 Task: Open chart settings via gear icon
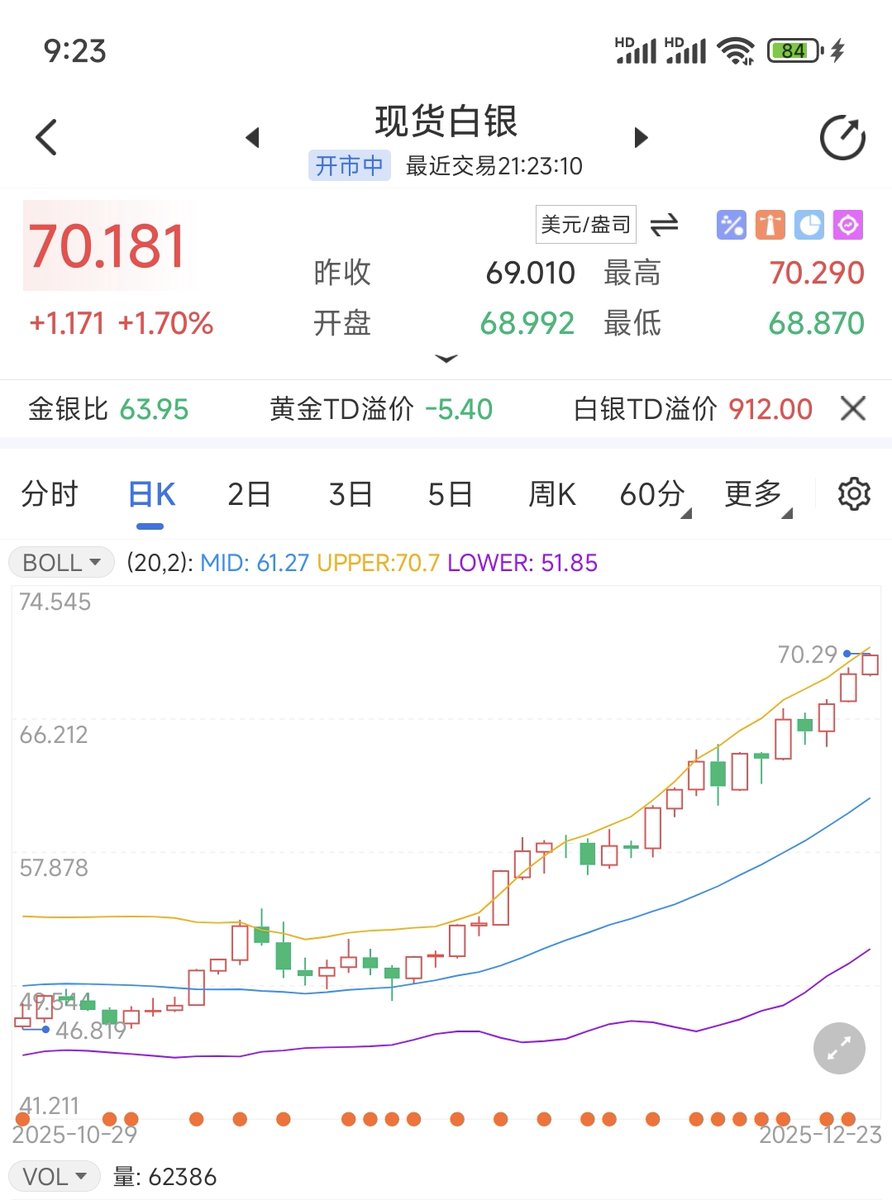click(854, 493)
